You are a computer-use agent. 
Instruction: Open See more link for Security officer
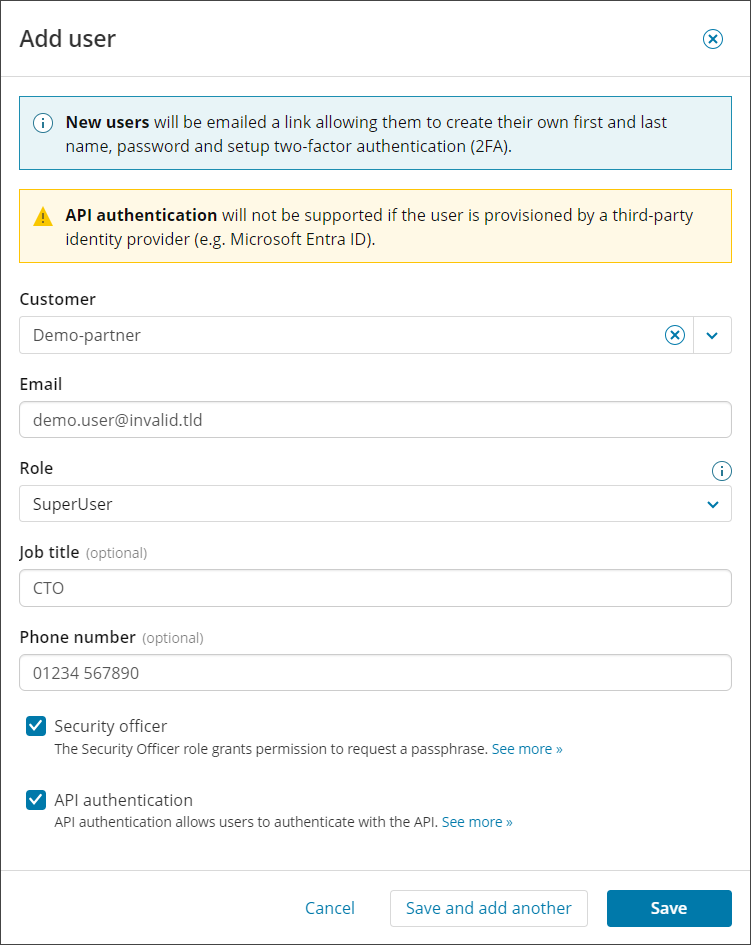[527, 749]
